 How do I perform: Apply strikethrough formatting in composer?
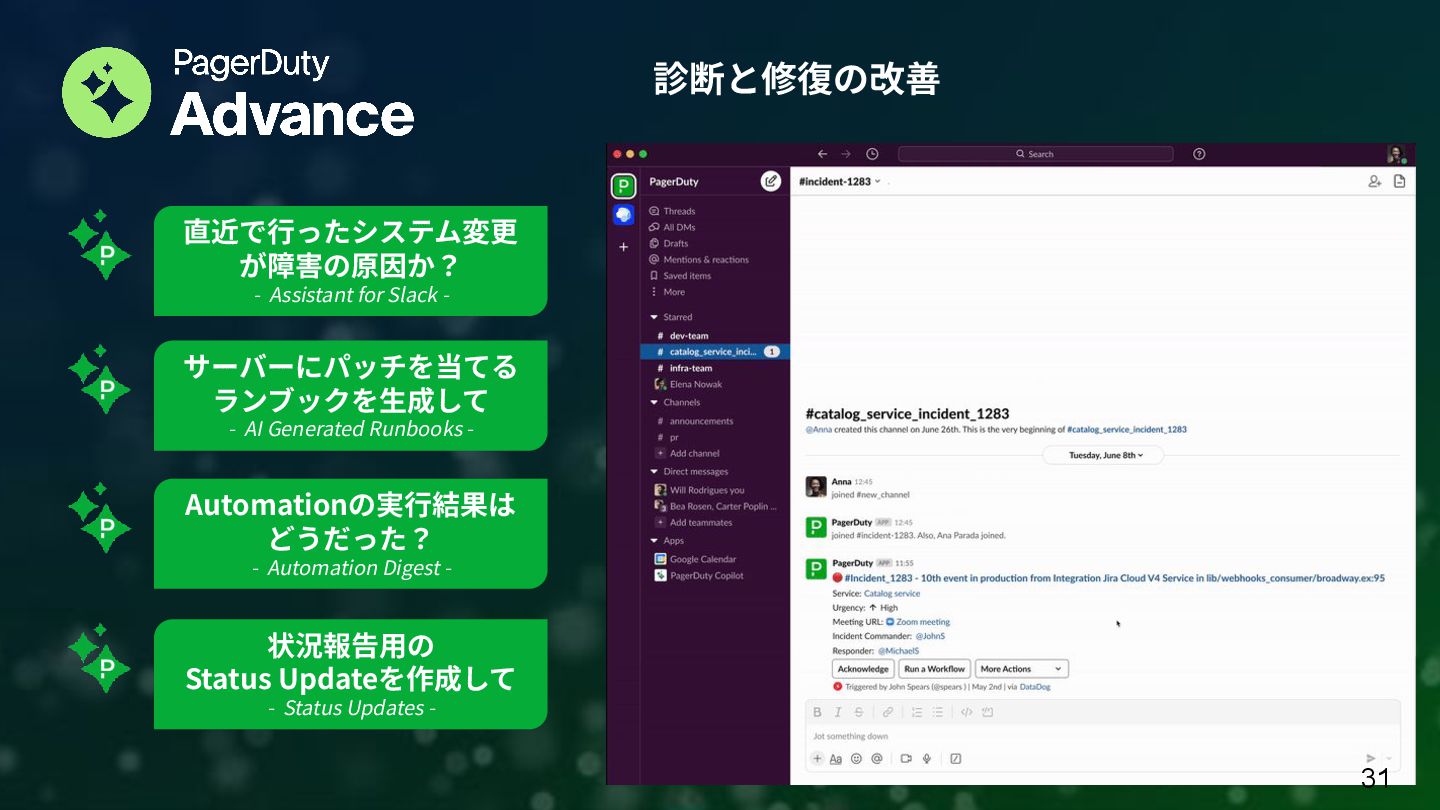tap(859, 712)
